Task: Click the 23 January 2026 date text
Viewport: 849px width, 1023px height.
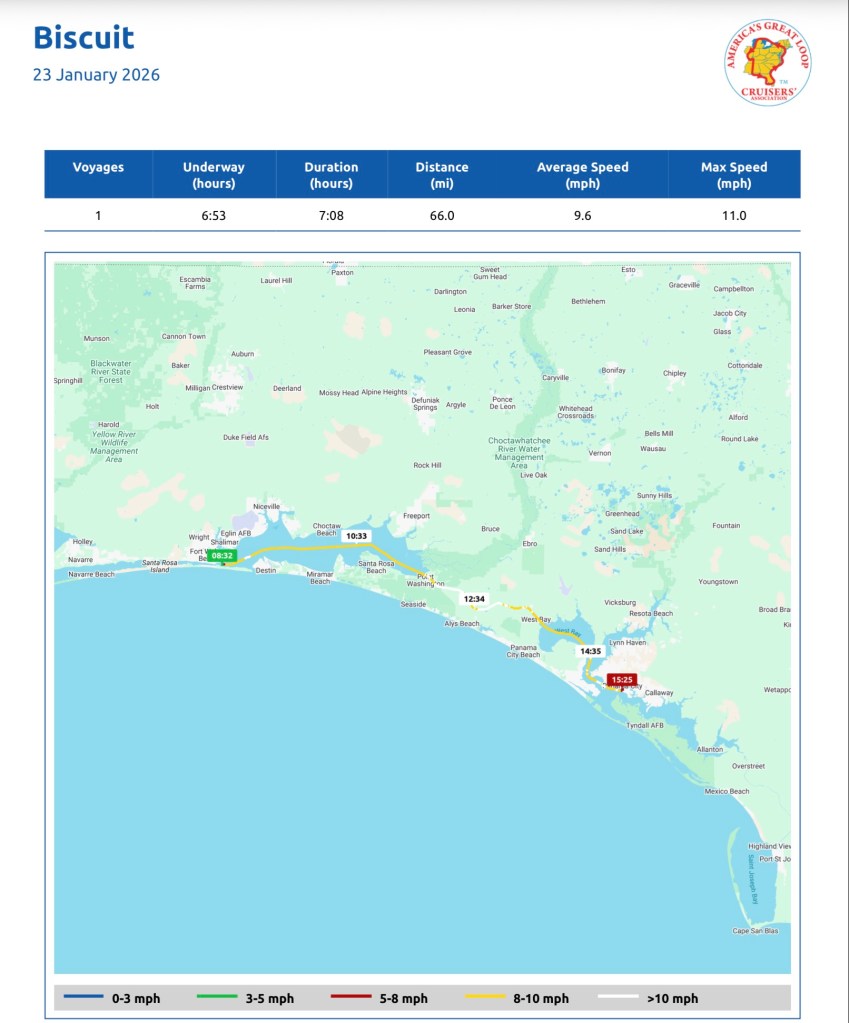Action: (96, 75)
